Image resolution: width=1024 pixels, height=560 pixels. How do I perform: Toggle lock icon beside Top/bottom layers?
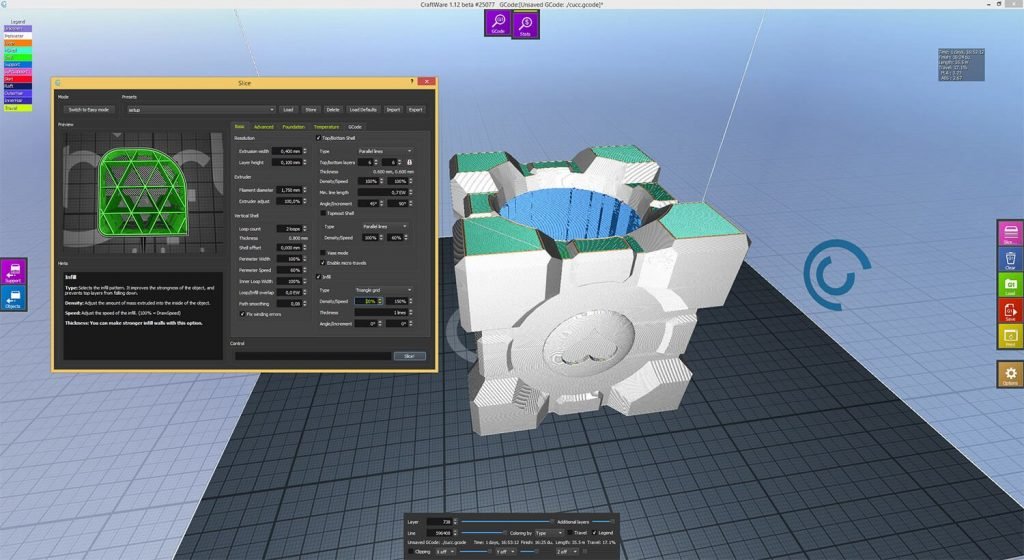tap(409, 162)
